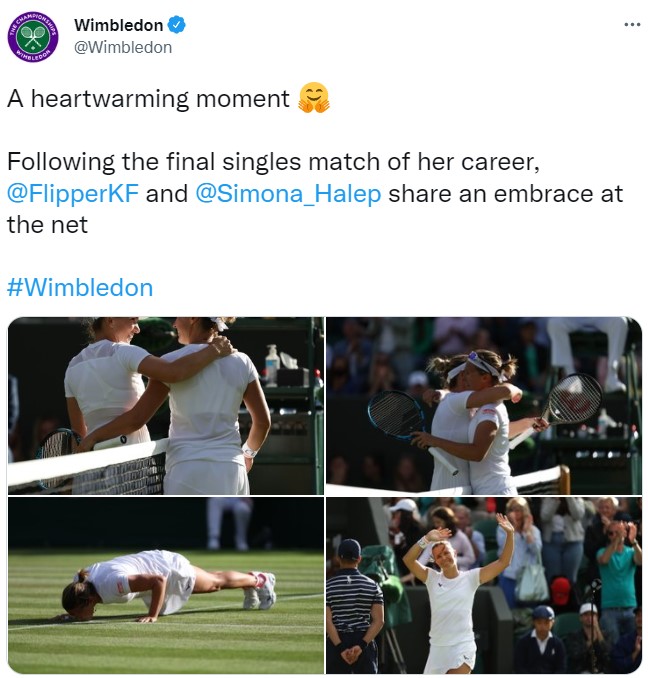The width and height of the screenshot is (648, 678).
Task: Click the bold Wimbledon display name
Action: point(118,26)
